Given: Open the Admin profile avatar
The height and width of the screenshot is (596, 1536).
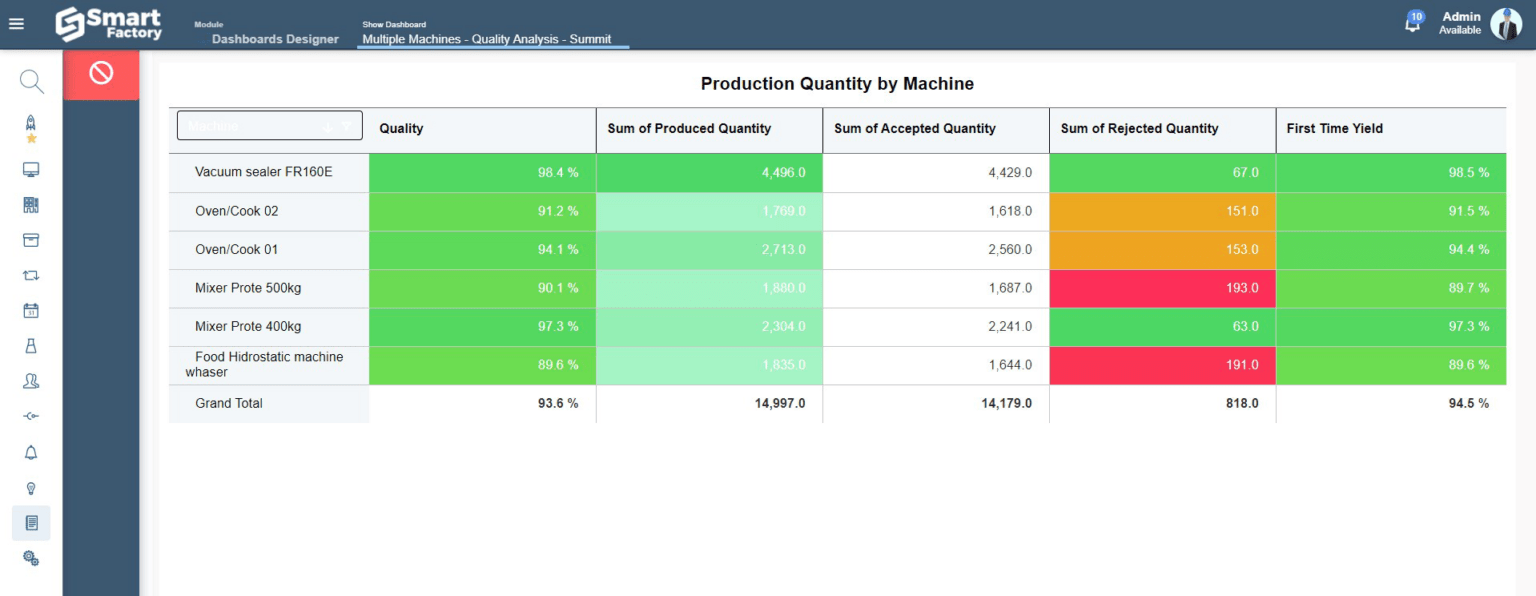Looking at the screenshot, I should click(x=1507, y=23).
